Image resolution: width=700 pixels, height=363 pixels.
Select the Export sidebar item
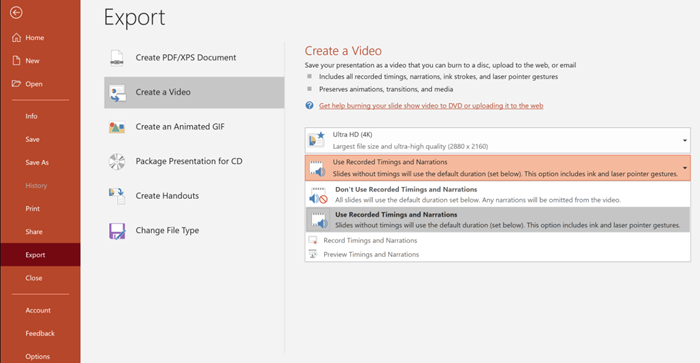[x=40, y=255]
